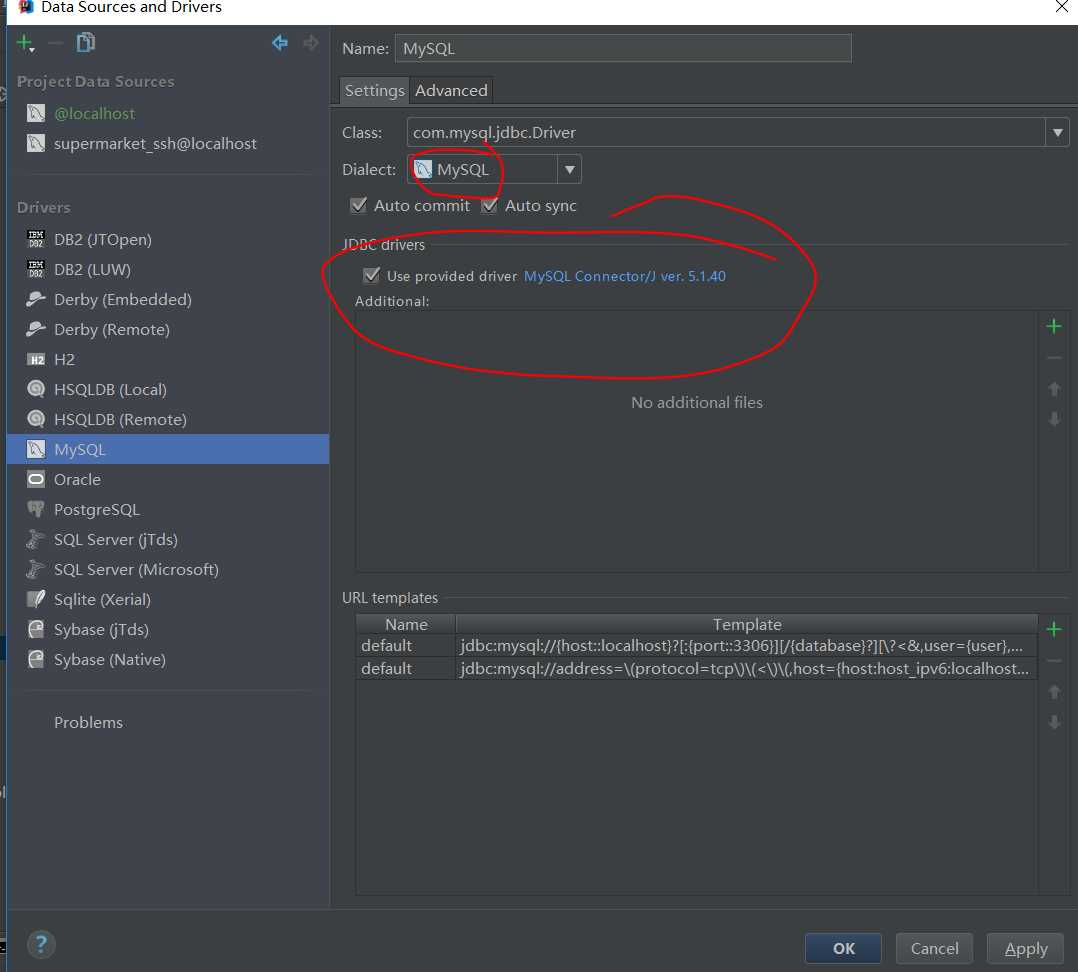The width and height of the screenshot is (1078, 972).
Task: Click the @localhost data source icon
Action: click(x=36, y=113)
